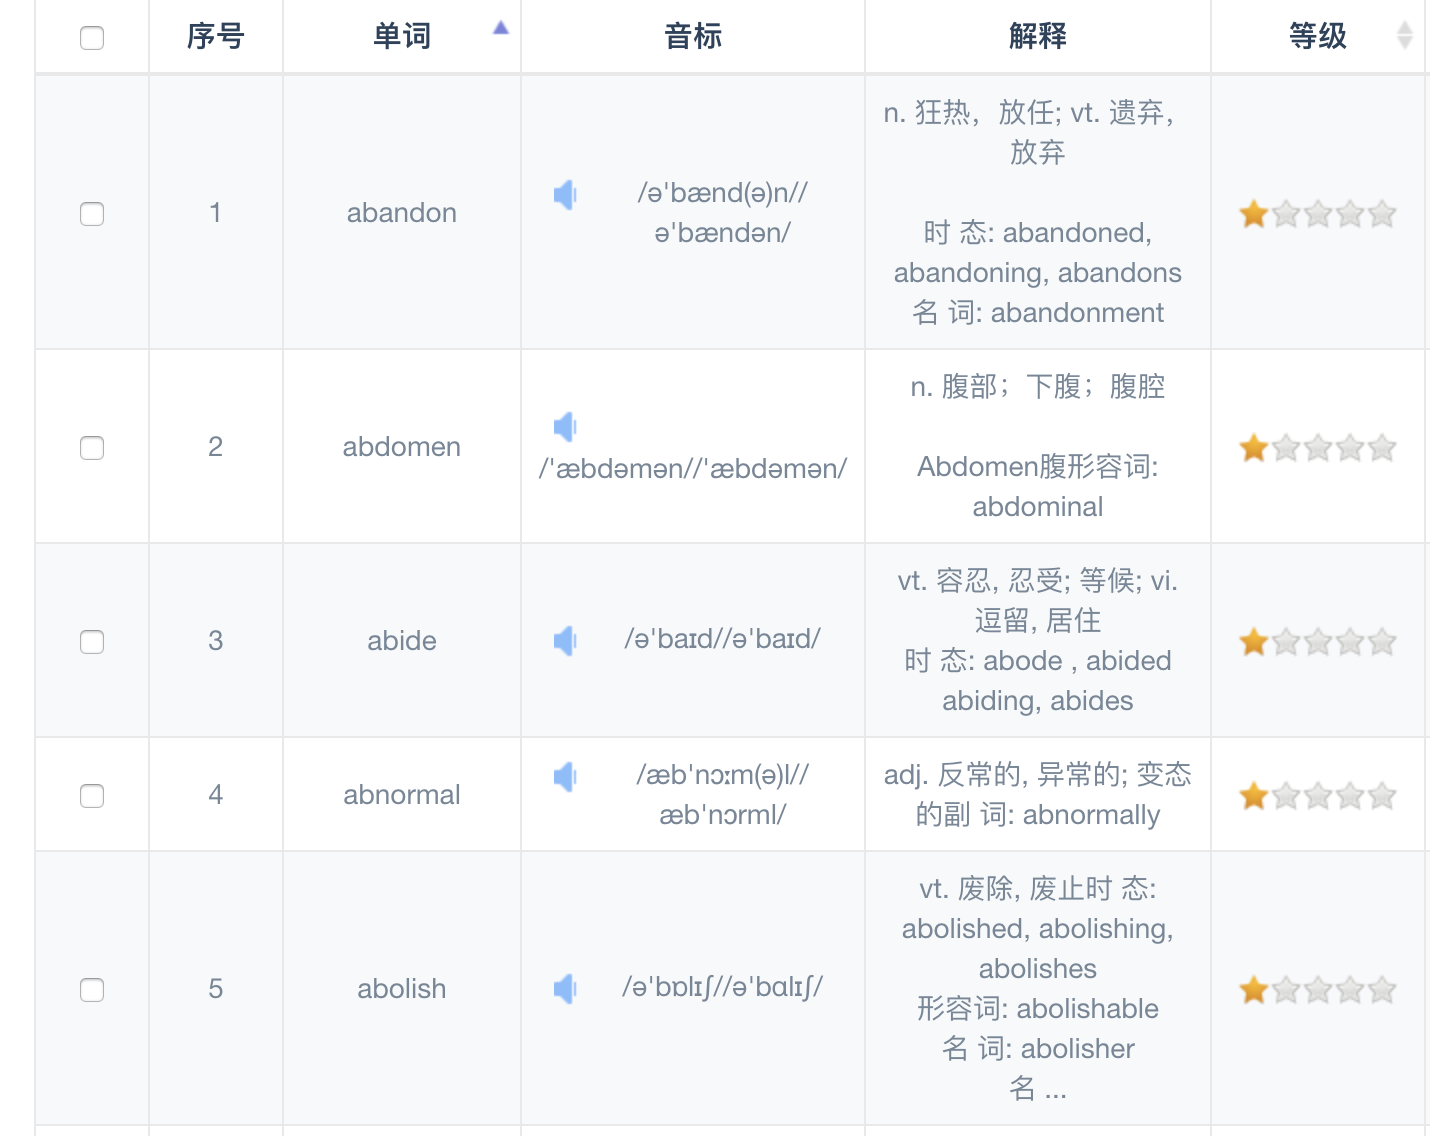1430x1136 pixels.
Task: Select the checkbox for row 5 abolish
Action: [92, 990]
